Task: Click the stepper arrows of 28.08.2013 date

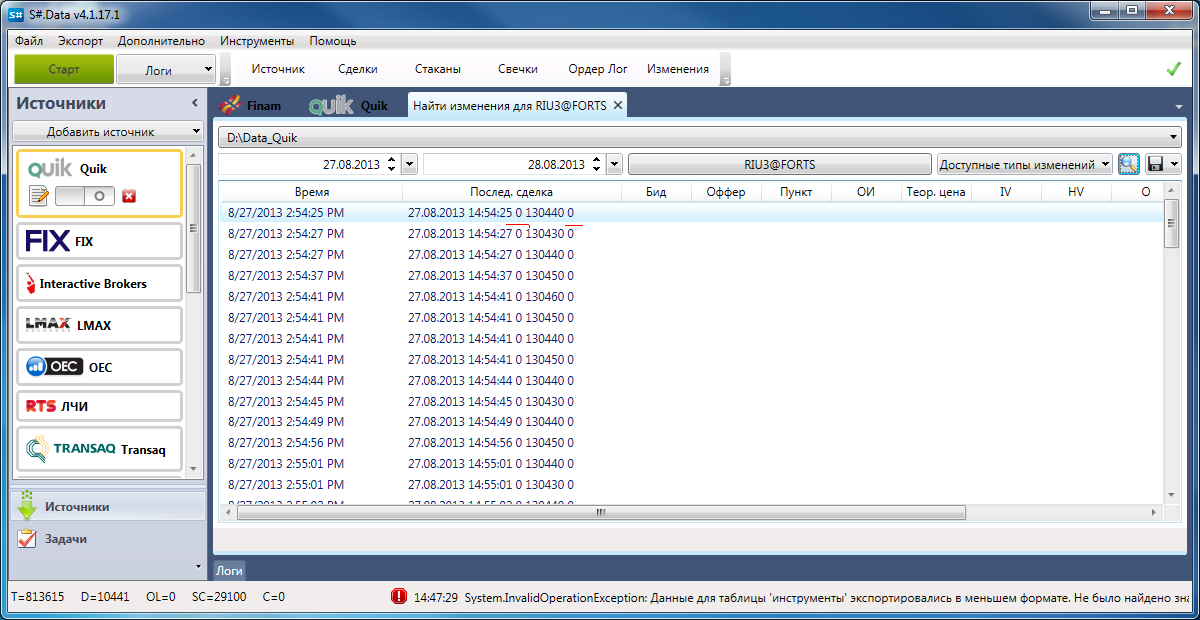Action: 597,164
